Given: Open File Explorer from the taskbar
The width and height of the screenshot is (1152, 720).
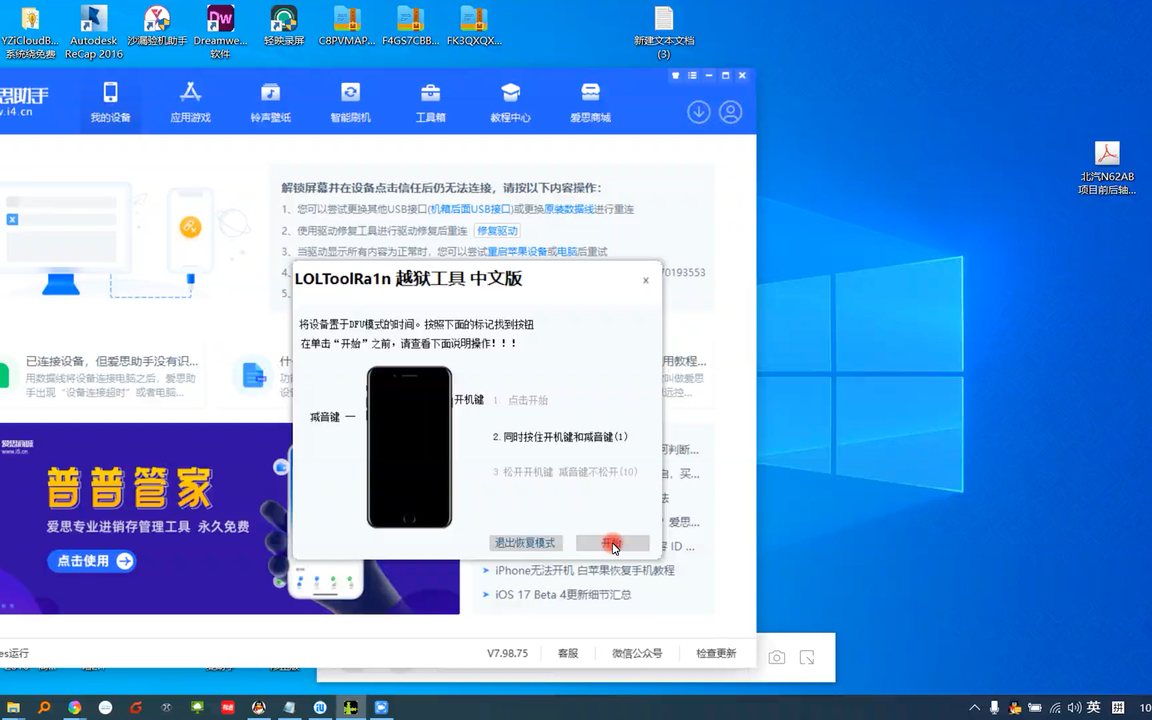Looking at the screenshot, I should [x=13, y=708].
